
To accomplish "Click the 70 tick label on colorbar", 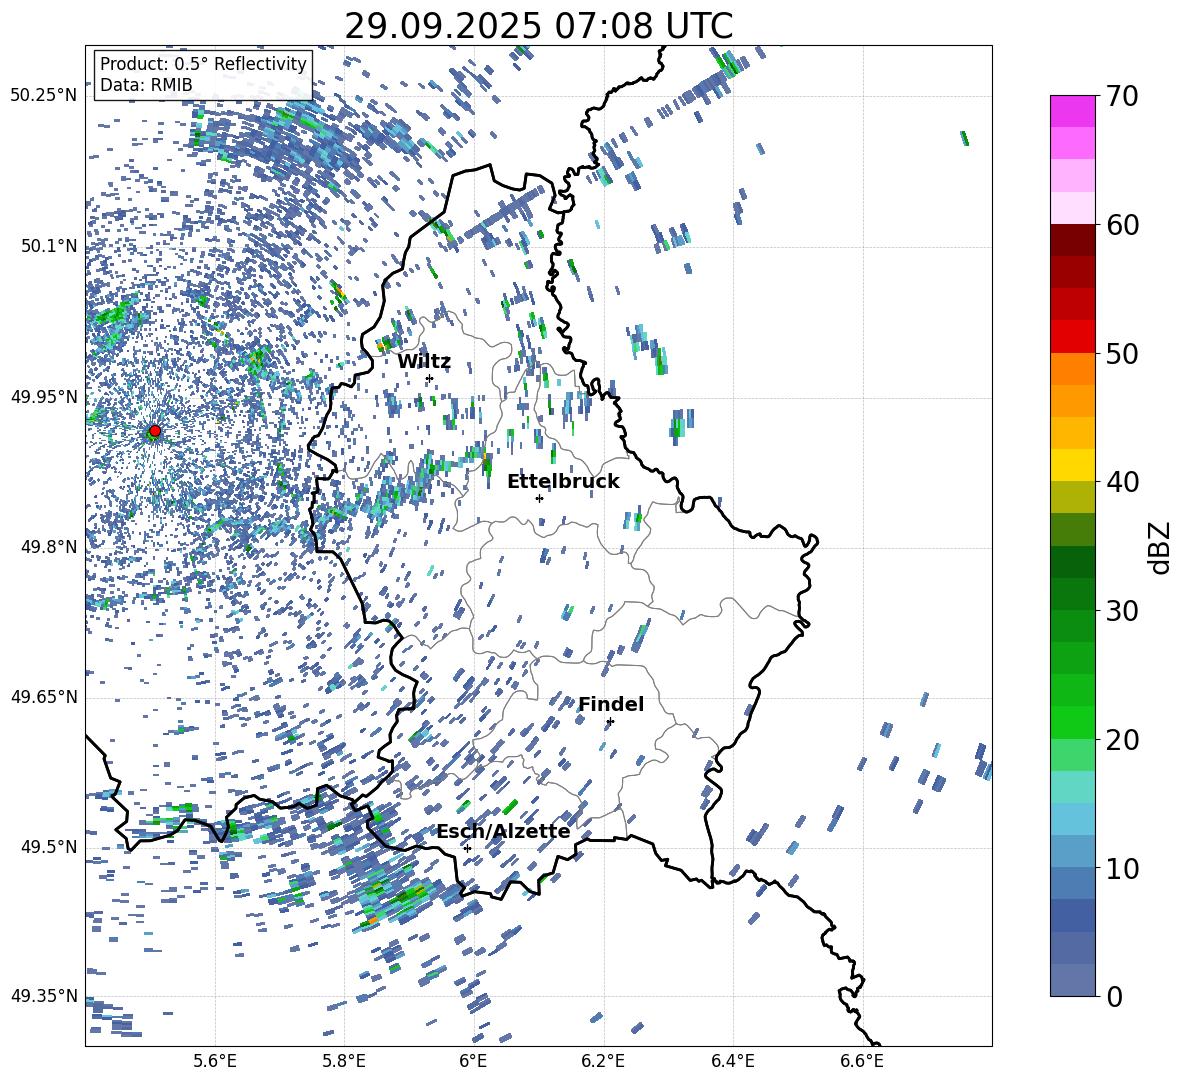I will 1123,97.
